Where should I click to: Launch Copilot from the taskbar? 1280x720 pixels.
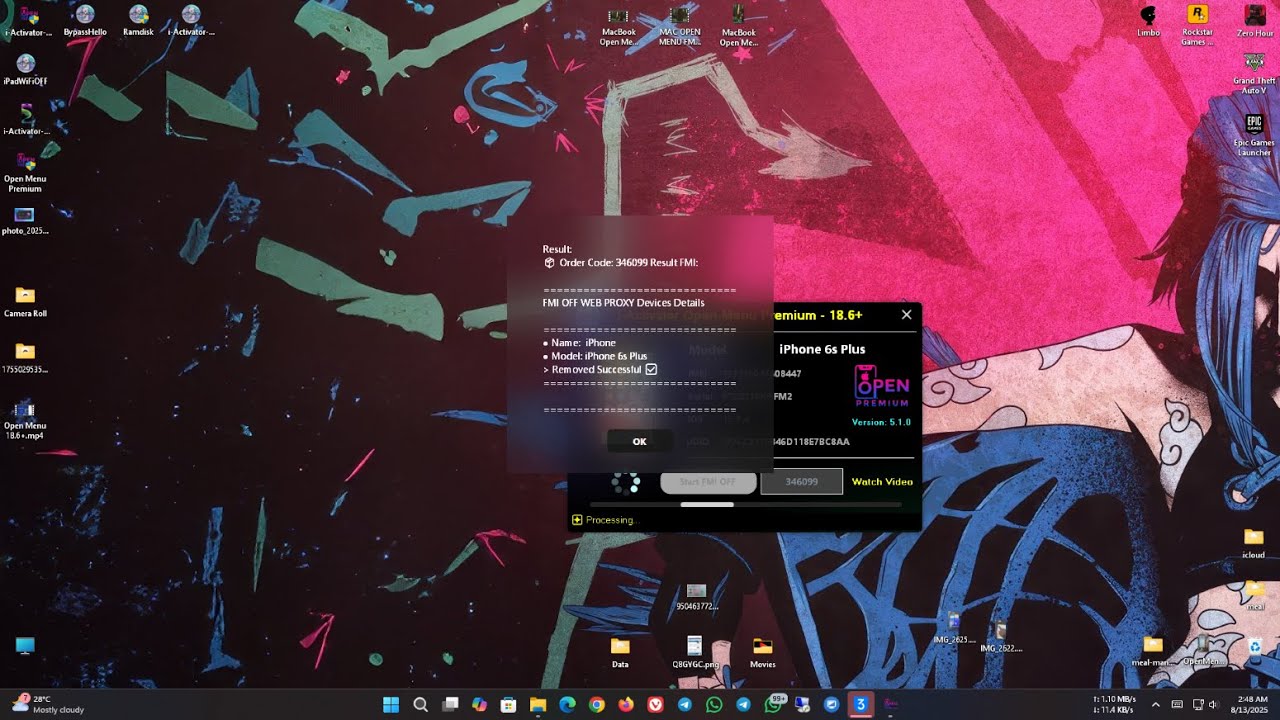click(x=479, y=704)
